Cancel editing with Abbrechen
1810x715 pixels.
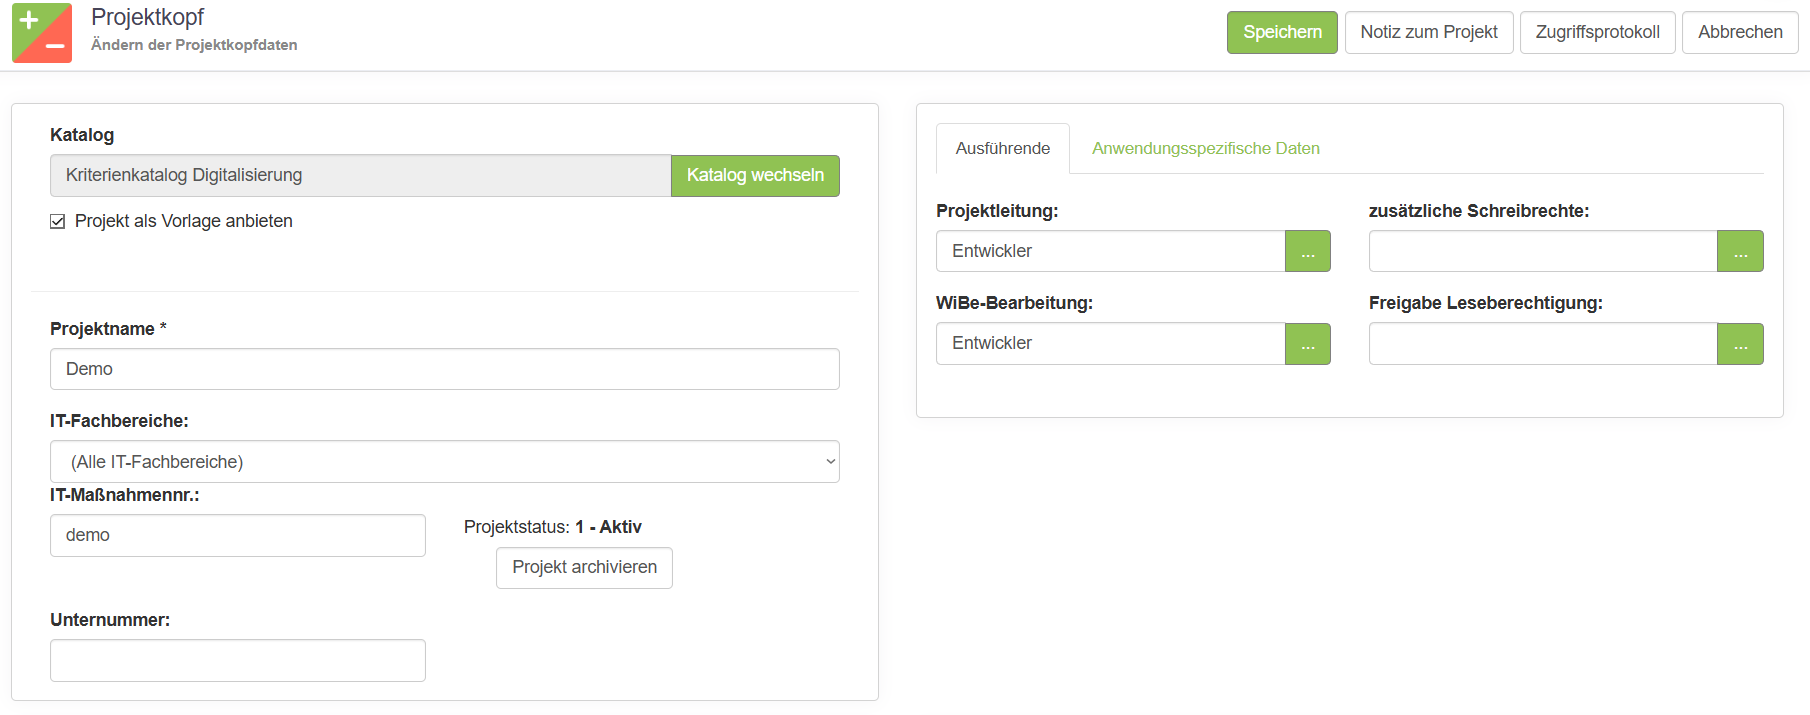tap(1739, 33)
